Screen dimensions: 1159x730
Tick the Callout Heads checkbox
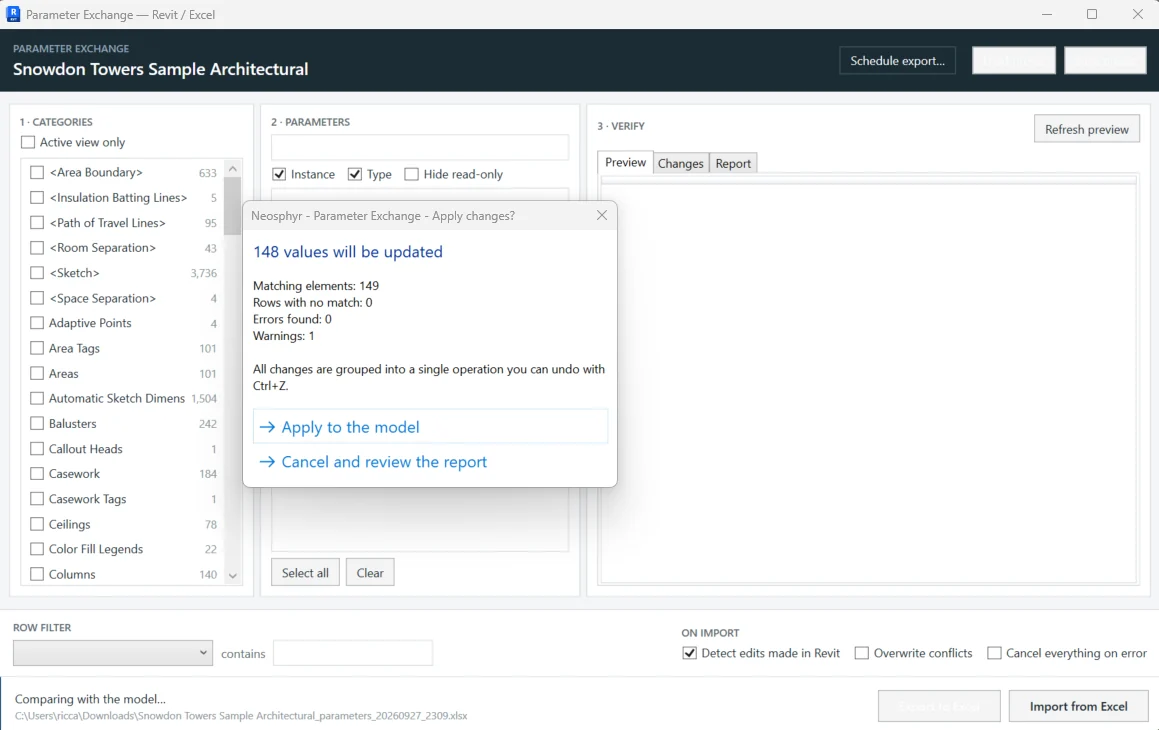point(37,448)
